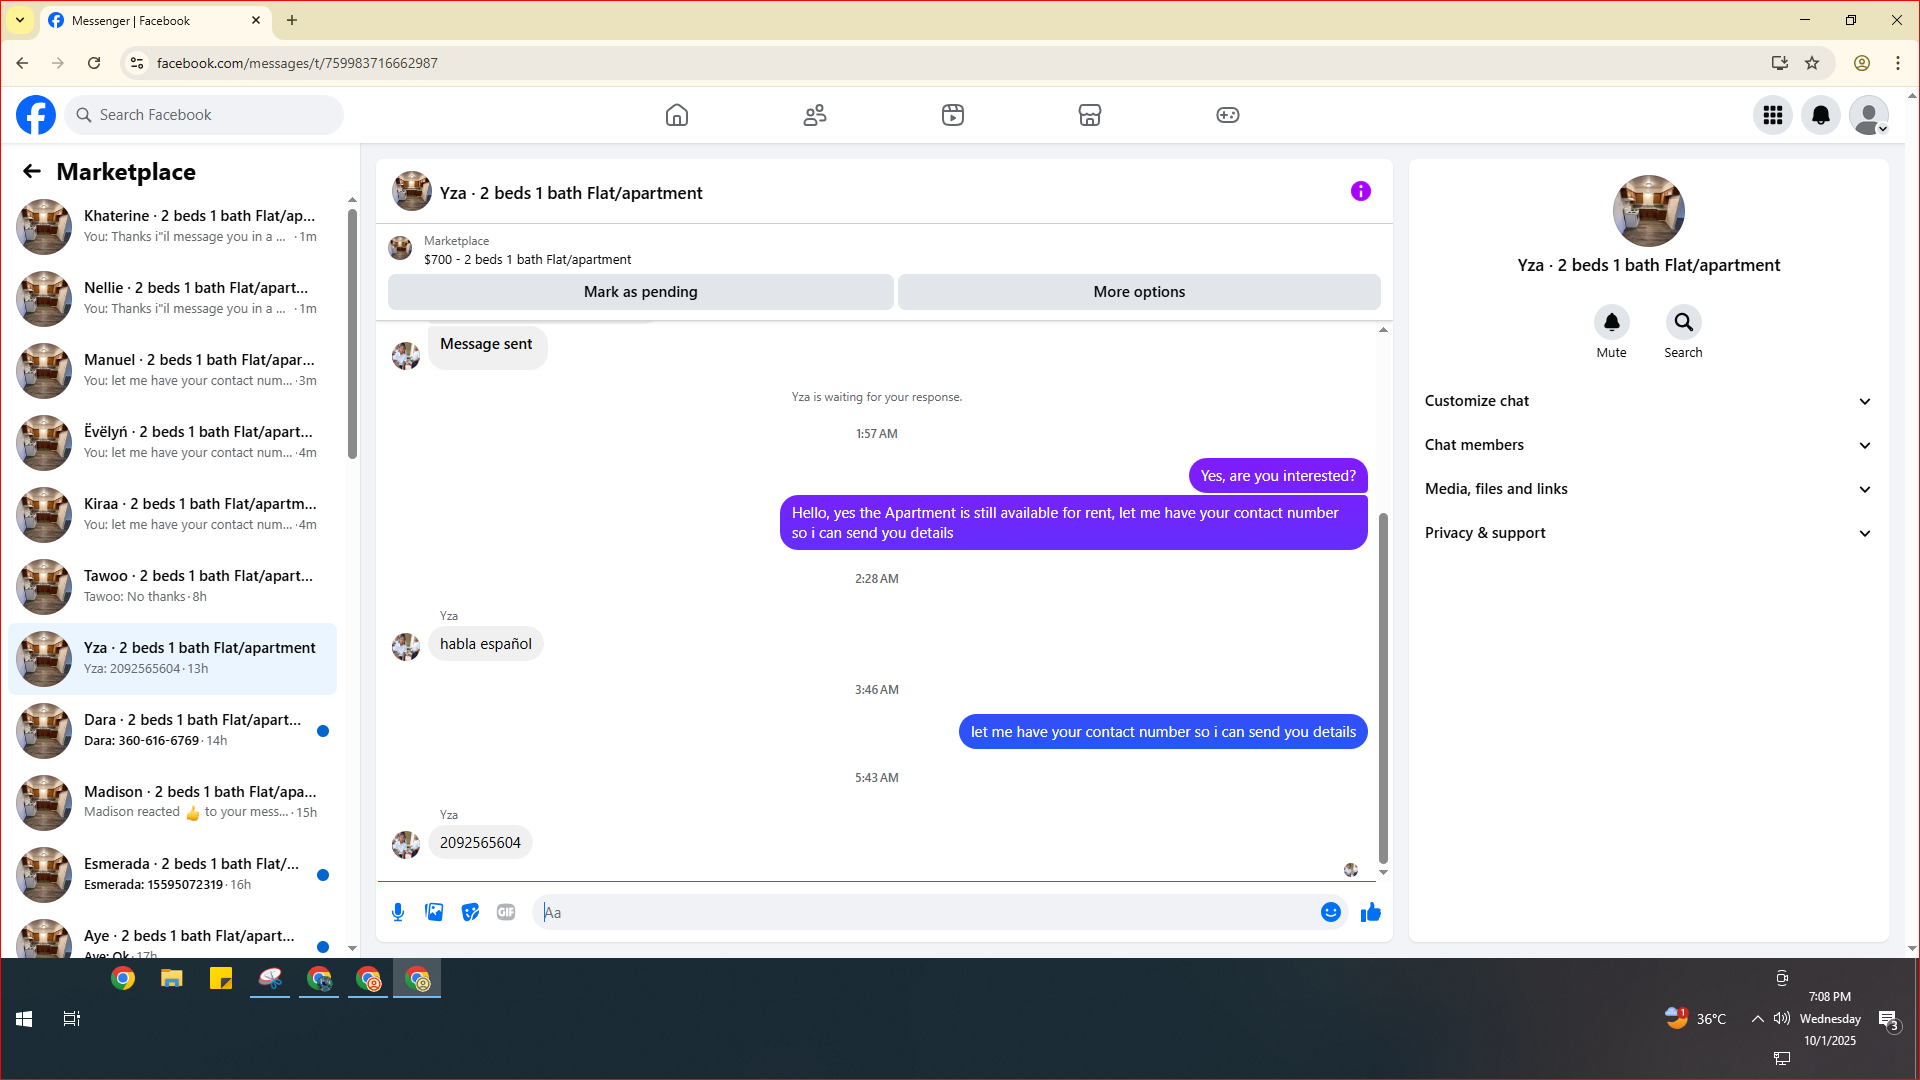
Task: Open Madison conversation
Action: (x=172, y=802)
